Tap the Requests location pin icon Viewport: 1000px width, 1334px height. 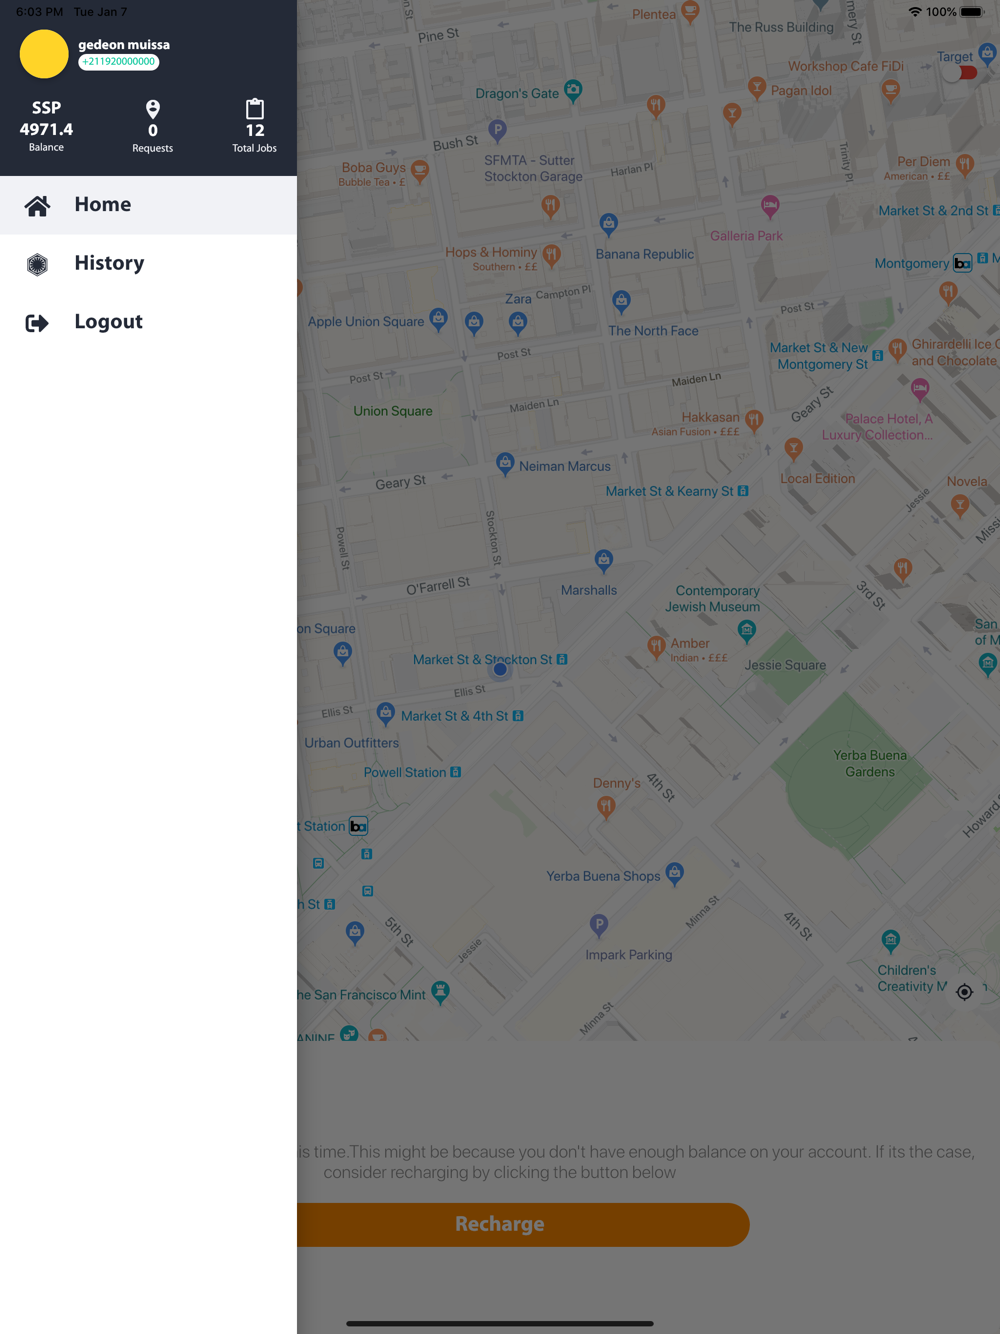153,109
